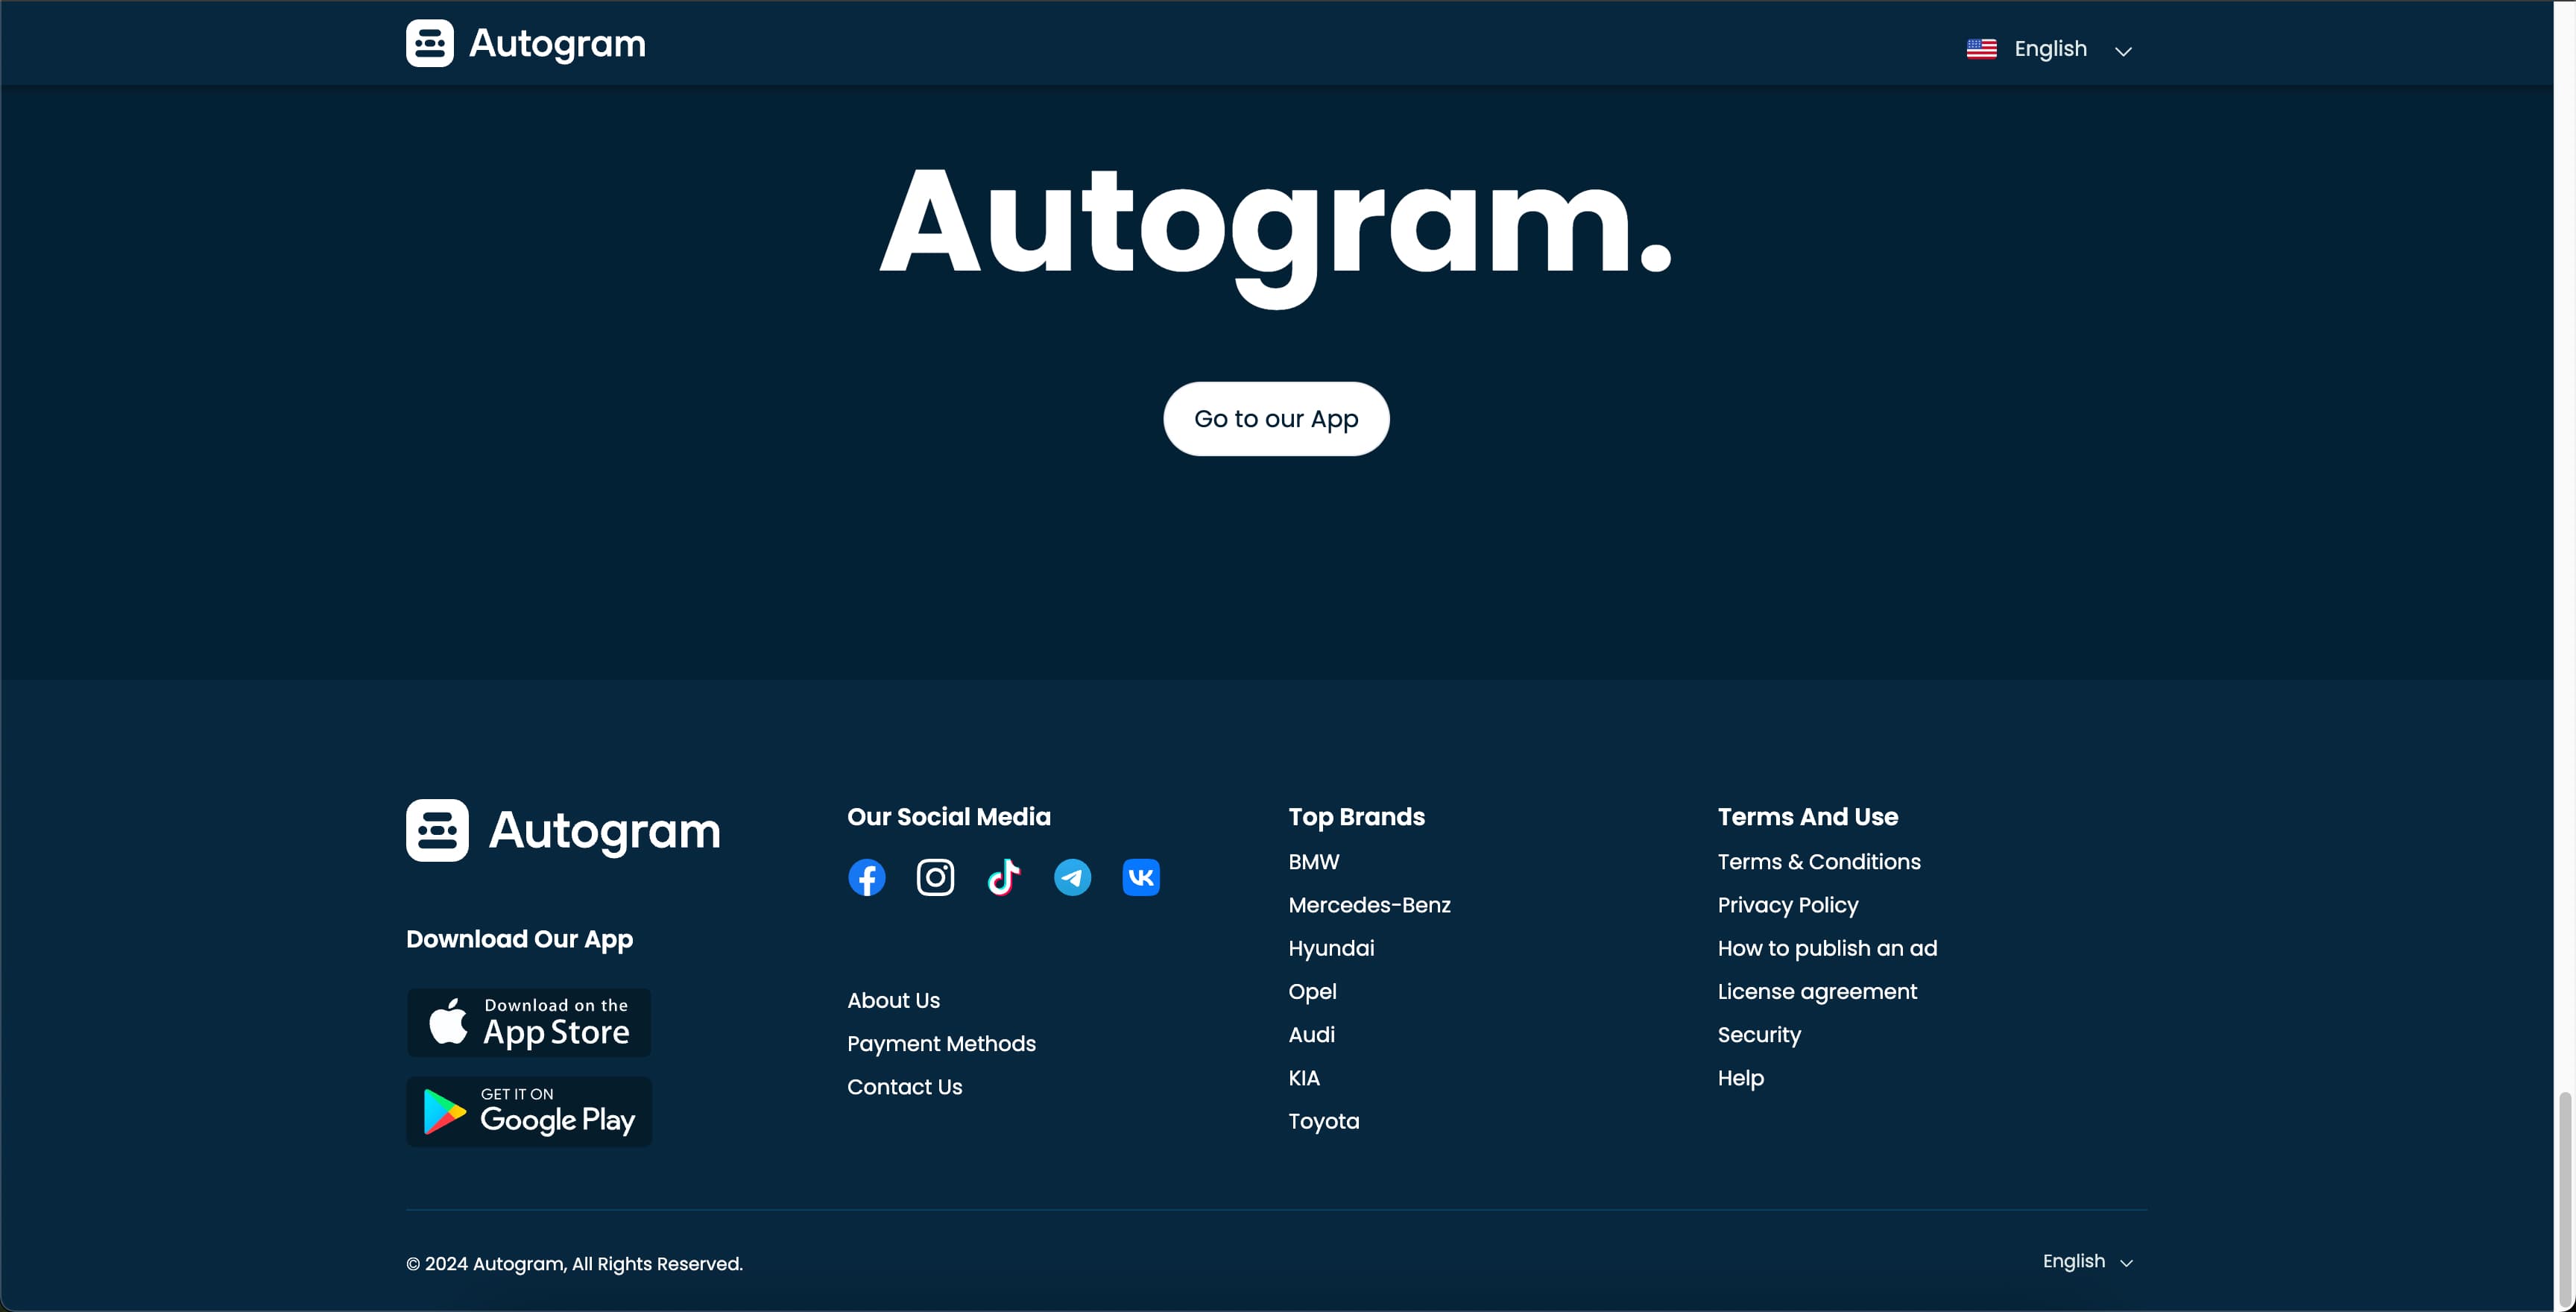The height and width of the screenshot is (1312, 2576).
Task: Open the Privacy Policy link
Action: 1788,905
